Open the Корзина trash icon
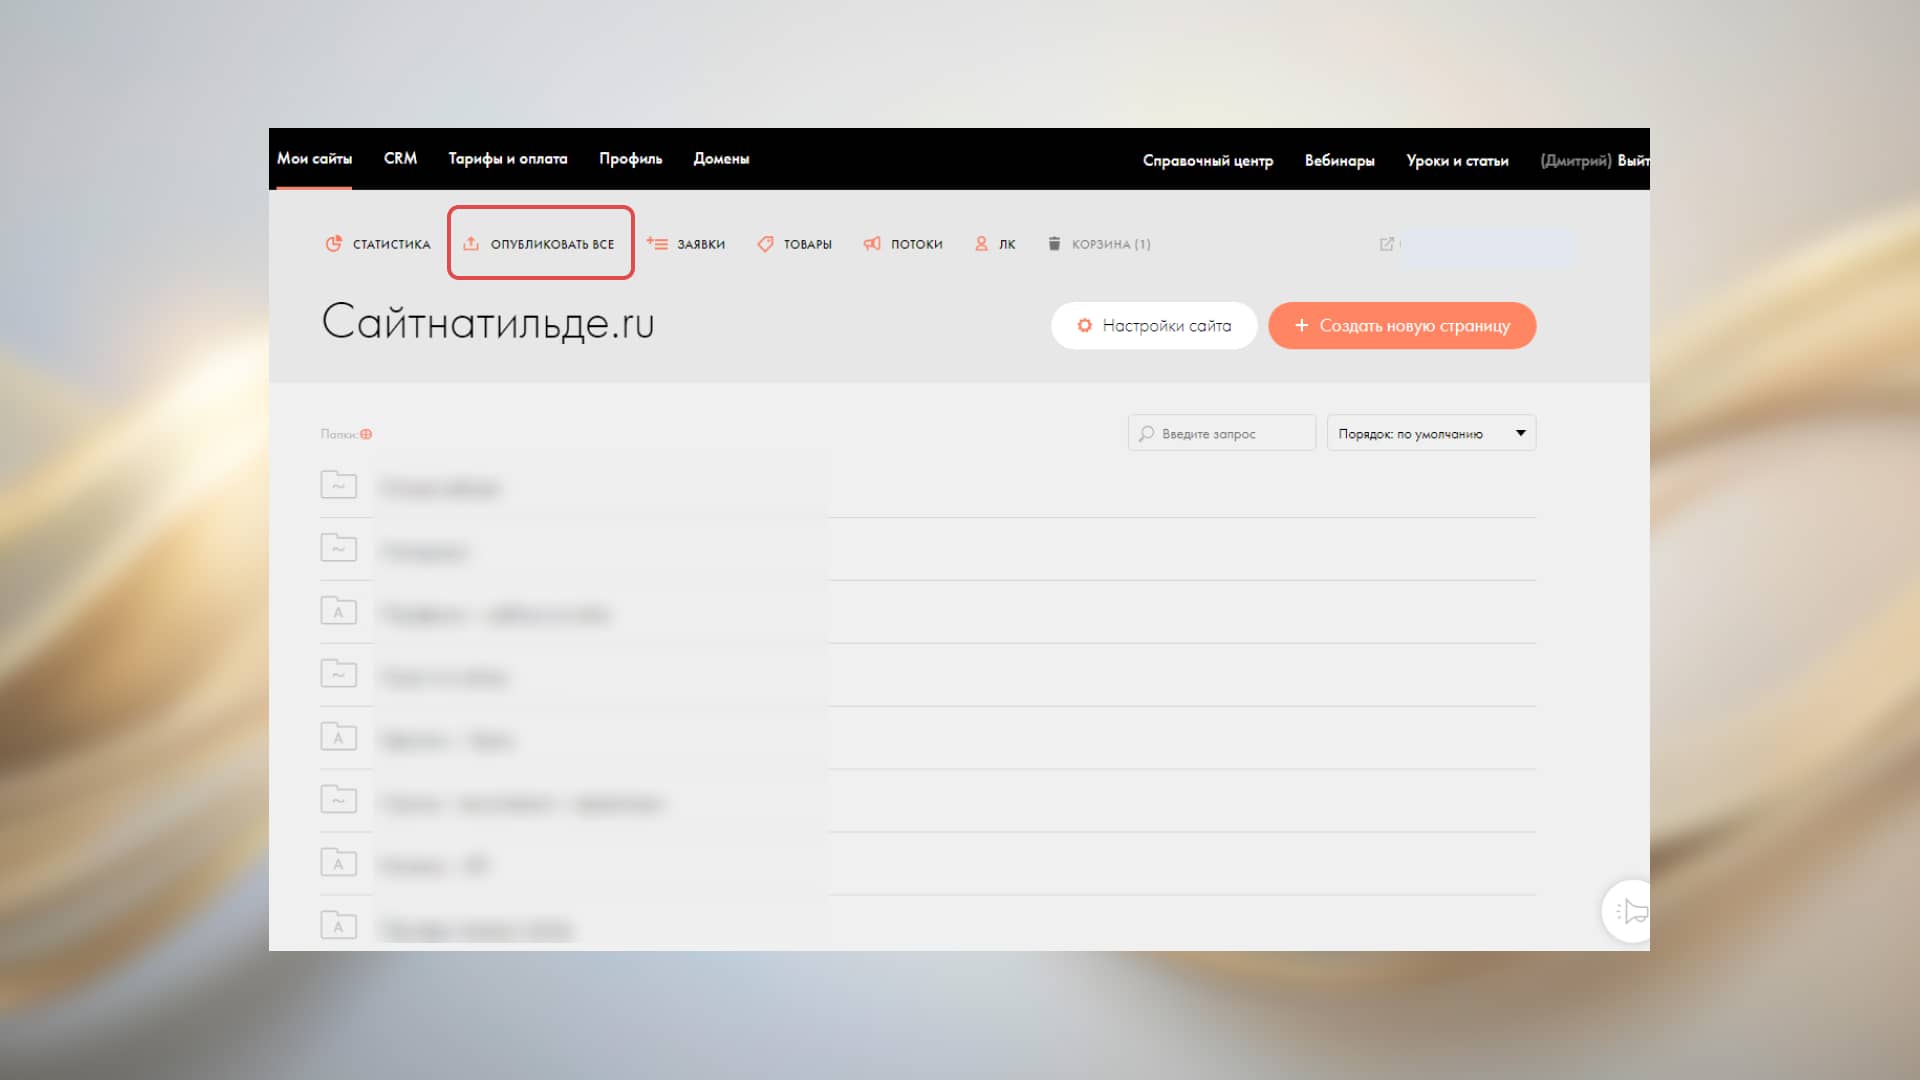This screenshot has width=1920, height=1080. click(1054, 244)
